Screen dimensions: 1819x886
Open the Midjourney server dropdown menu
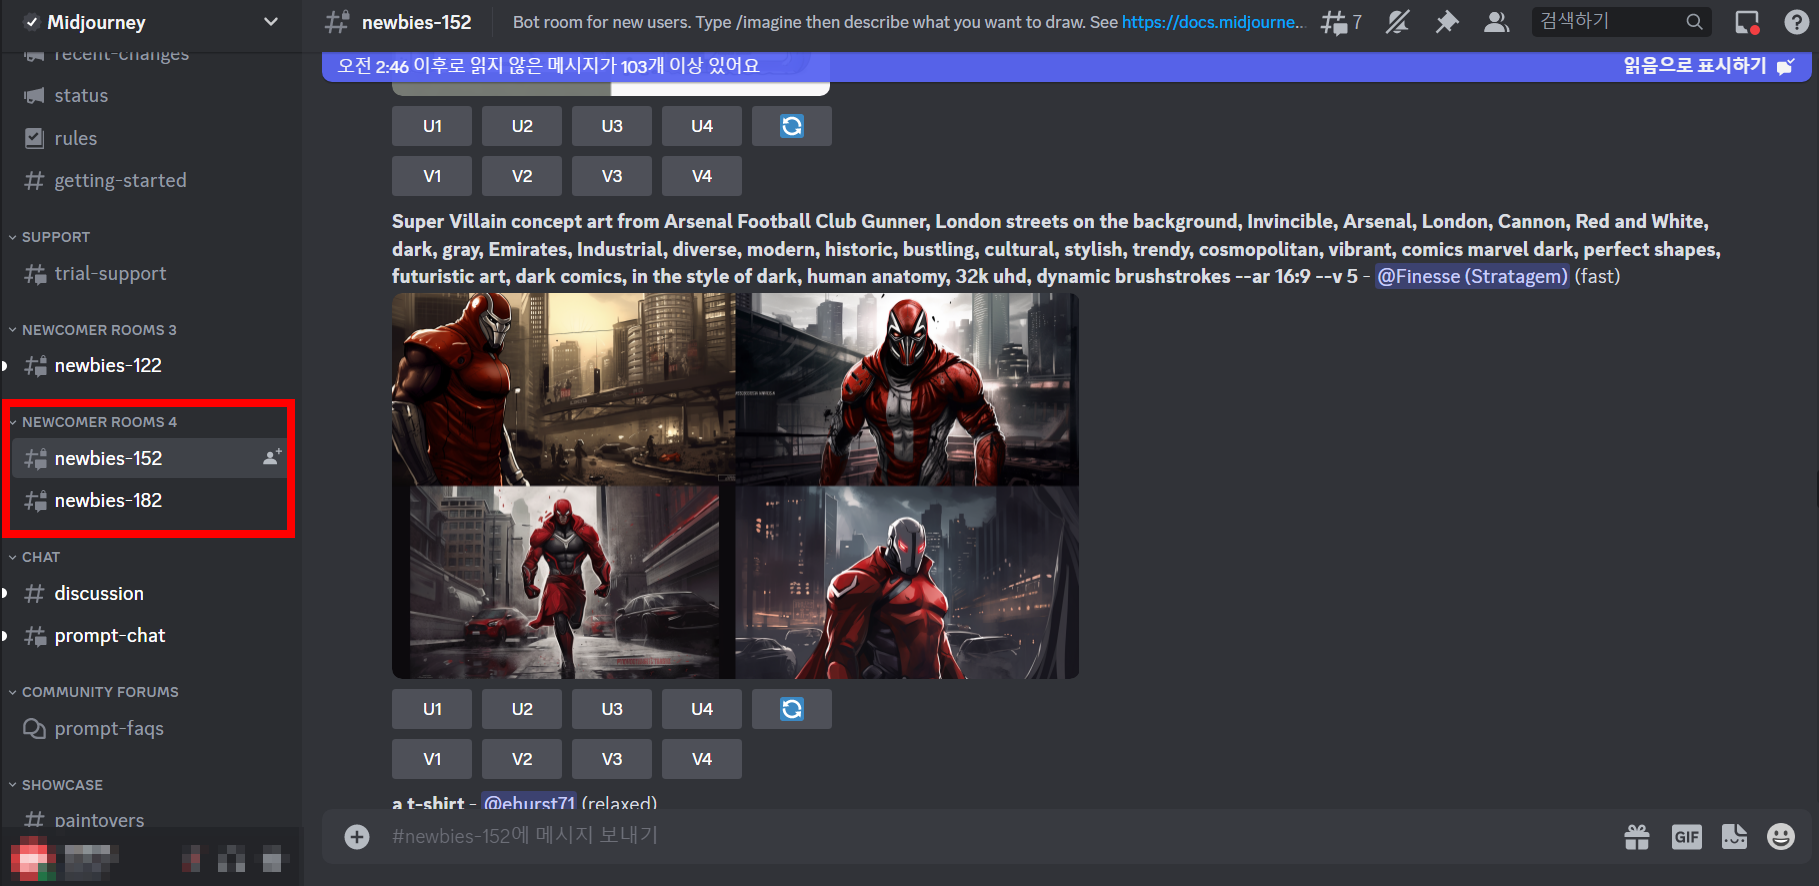coord(270,22)
